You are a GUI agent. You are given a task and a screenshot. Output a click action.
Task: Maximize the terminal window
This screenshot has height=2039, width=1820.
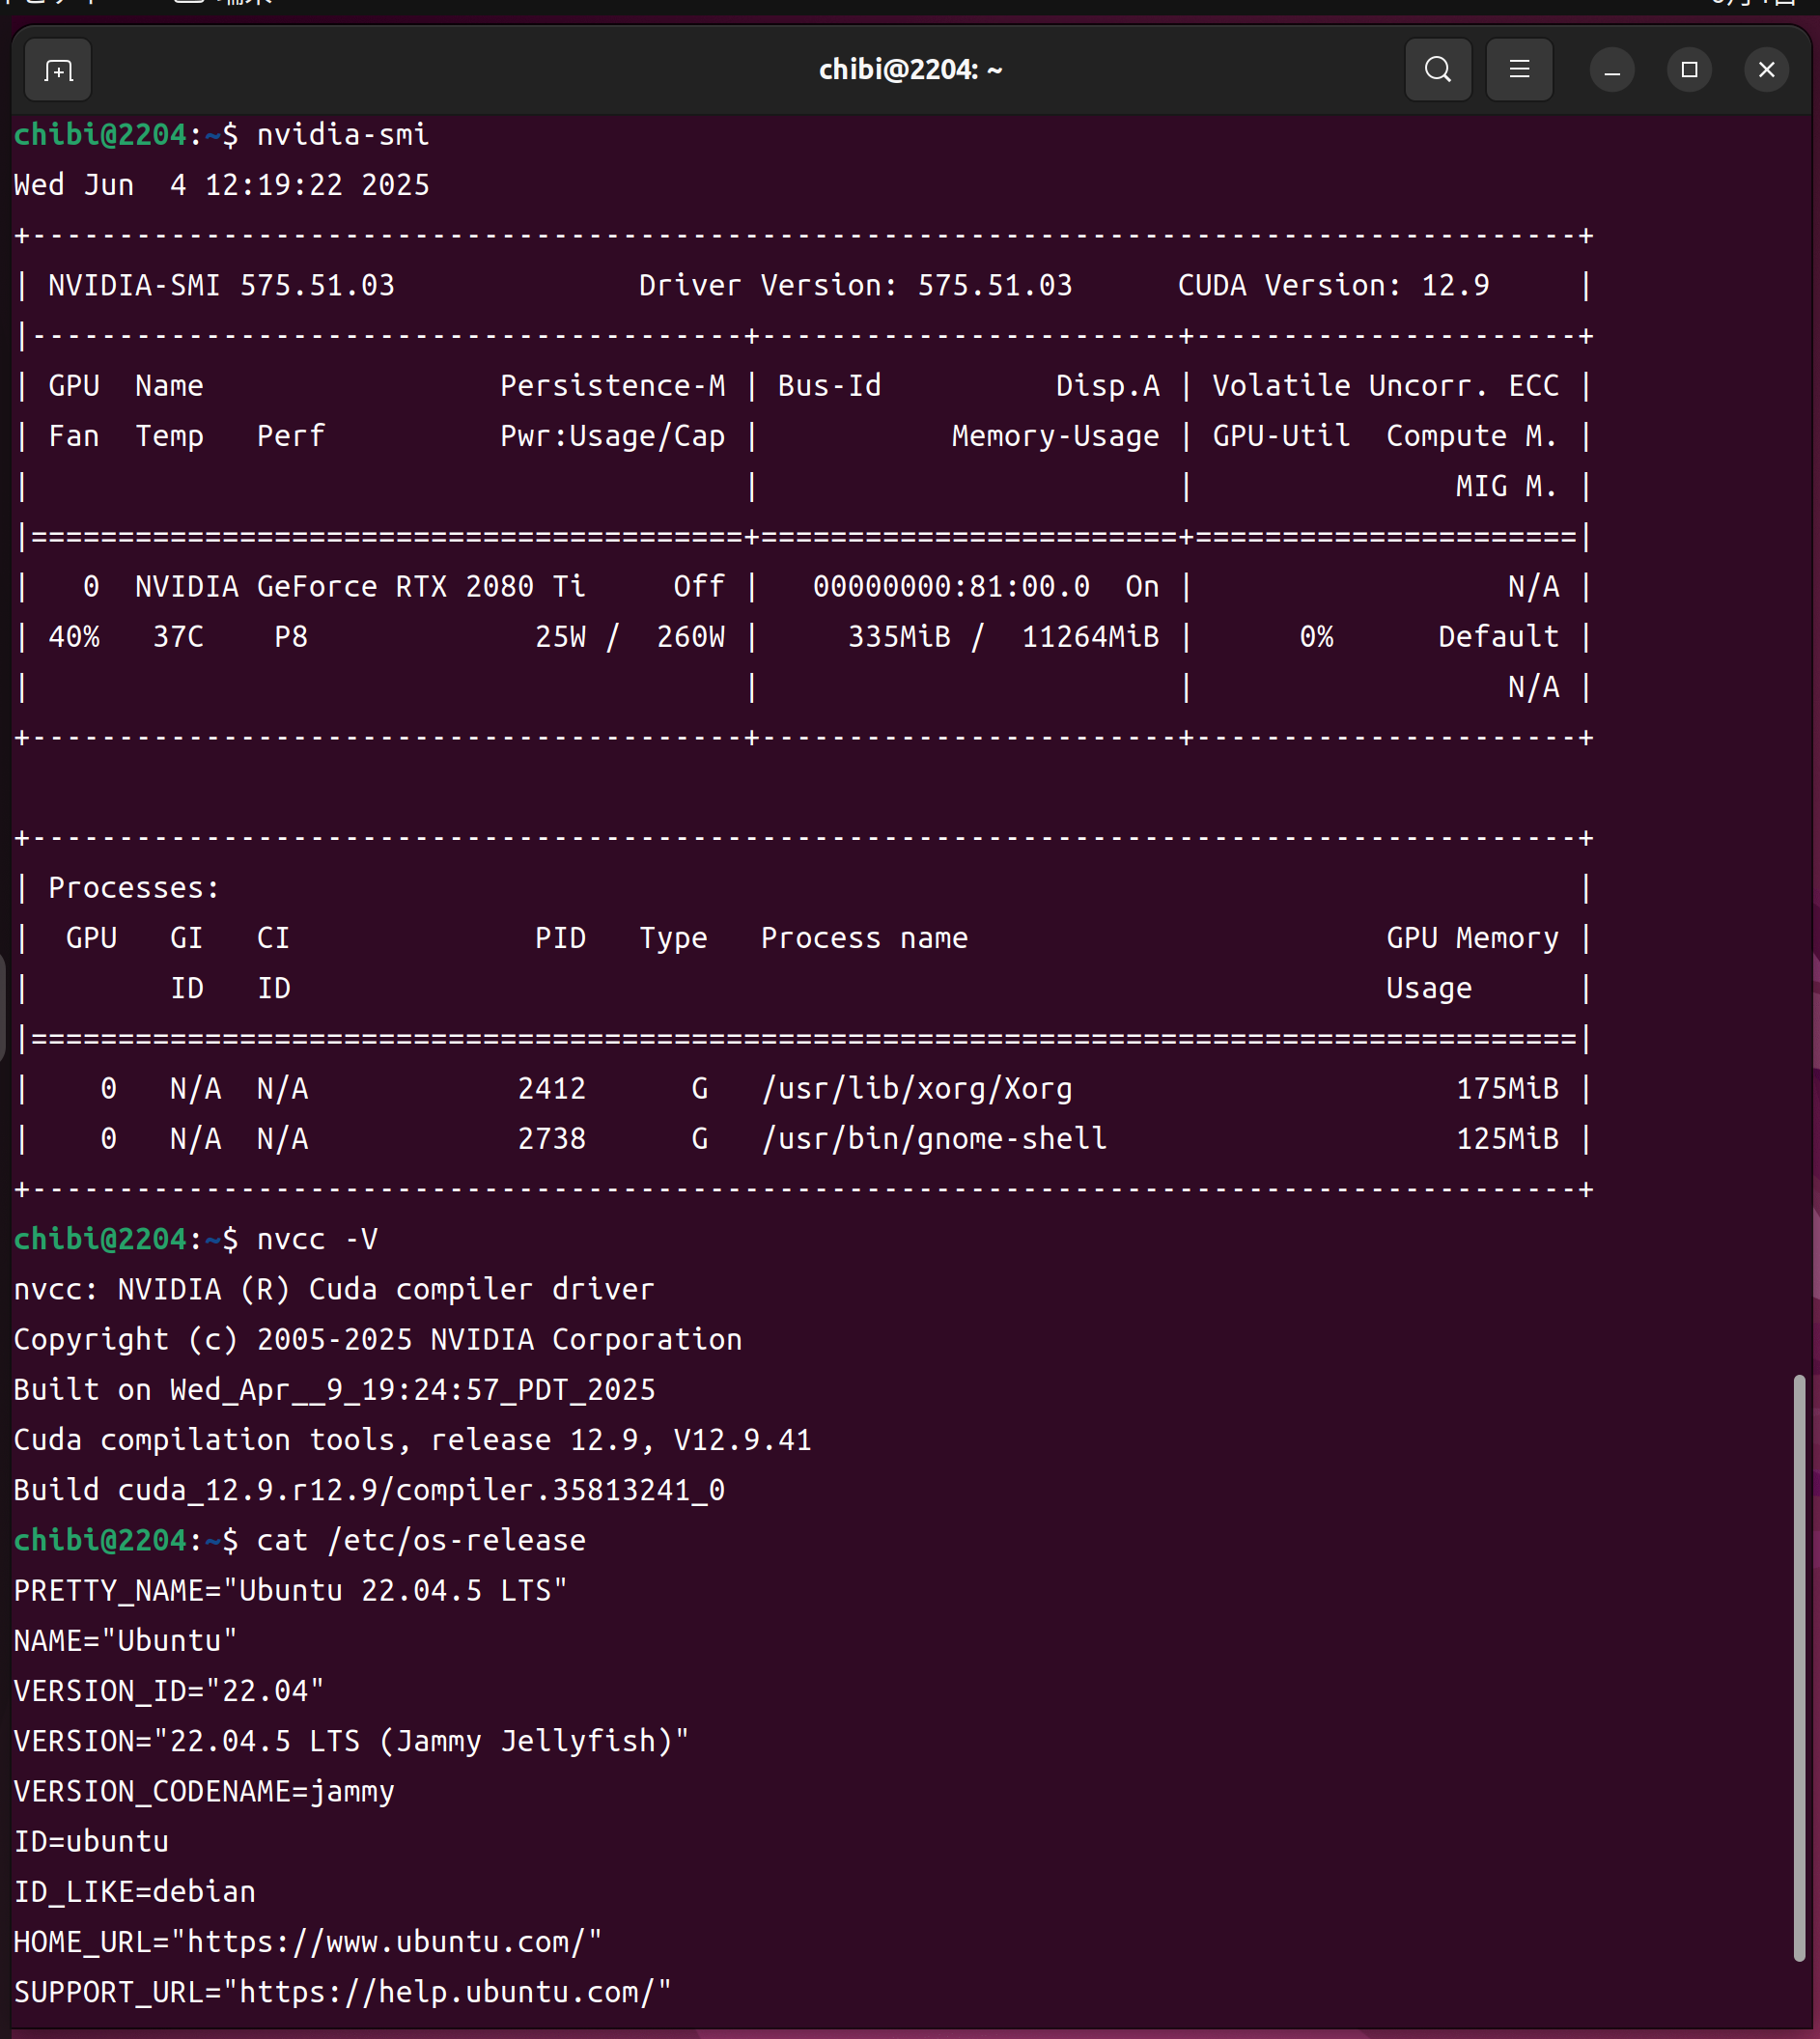1689,70
